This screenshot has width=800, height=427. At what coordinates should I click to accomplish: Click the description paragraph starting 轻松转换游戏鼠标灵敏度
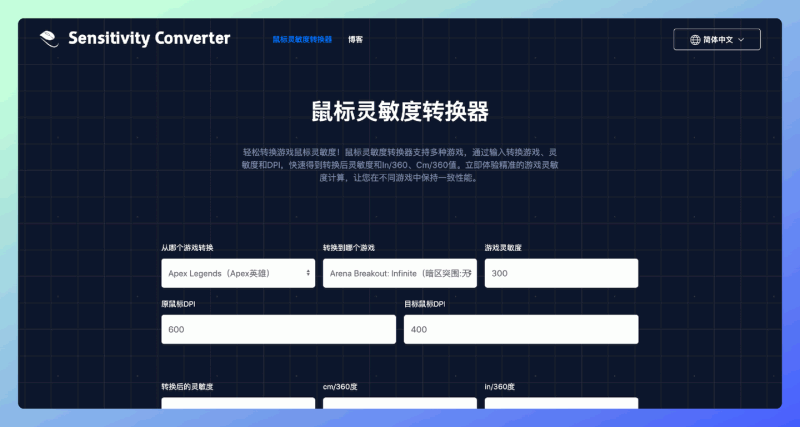click(x=400, y=165)
